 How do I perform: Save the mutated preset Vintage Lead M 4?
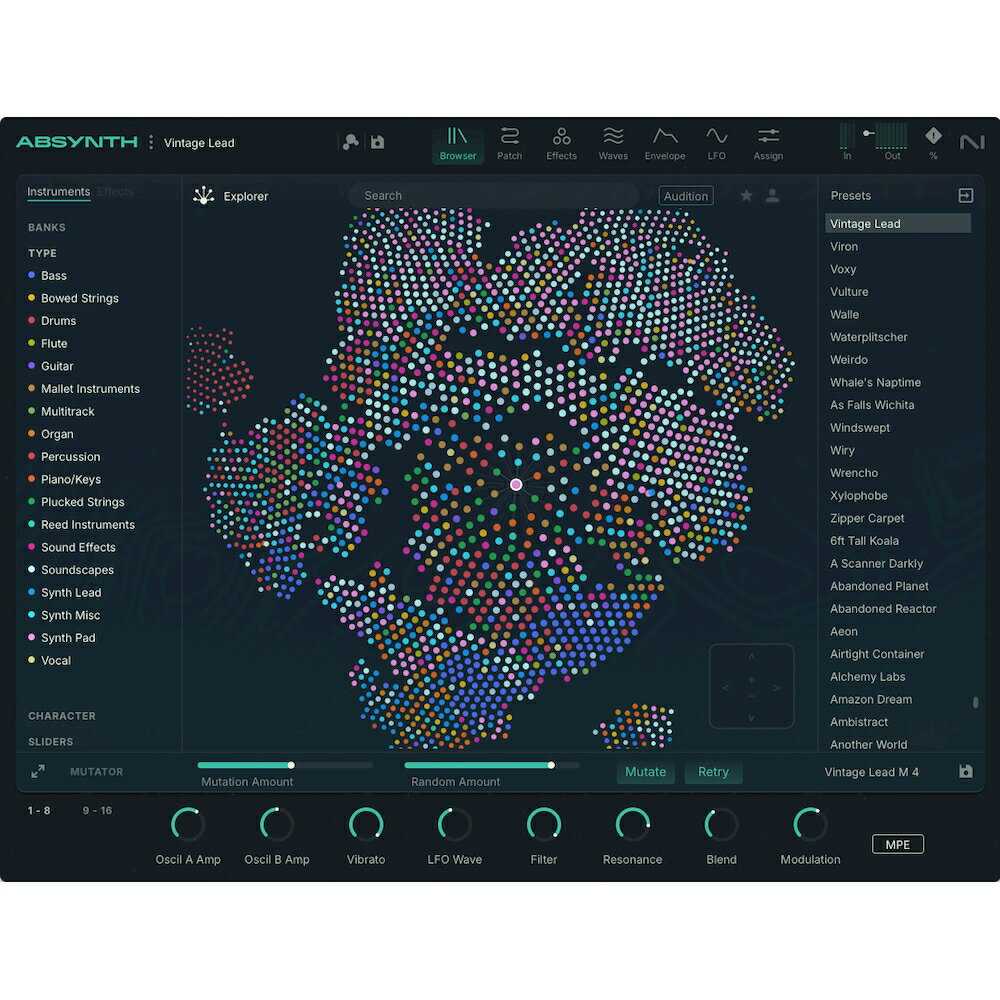click(x=965, y=772)
